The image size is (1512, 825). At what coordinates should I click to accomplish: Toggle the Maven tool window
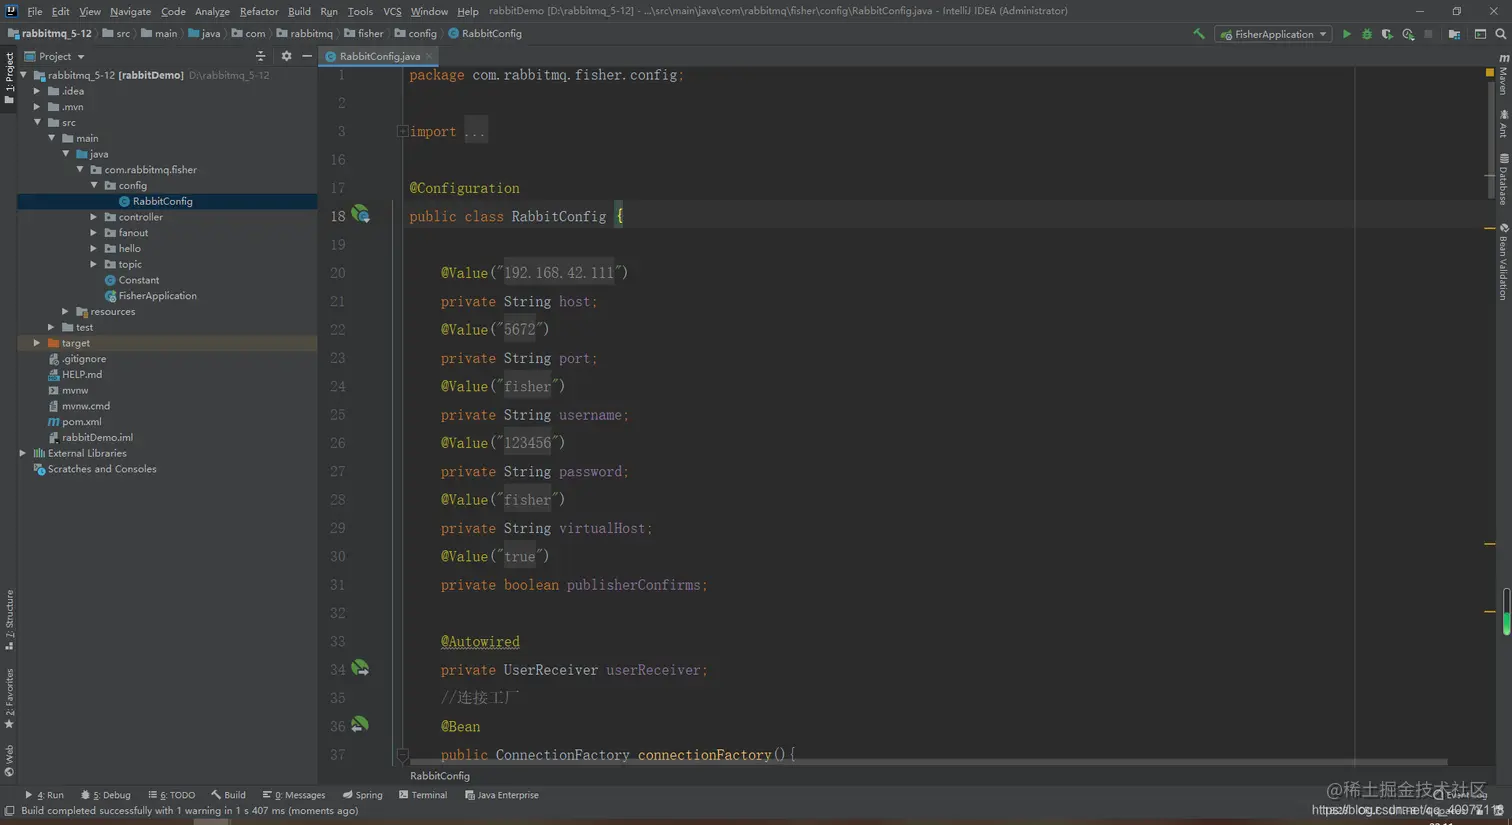1503,78
